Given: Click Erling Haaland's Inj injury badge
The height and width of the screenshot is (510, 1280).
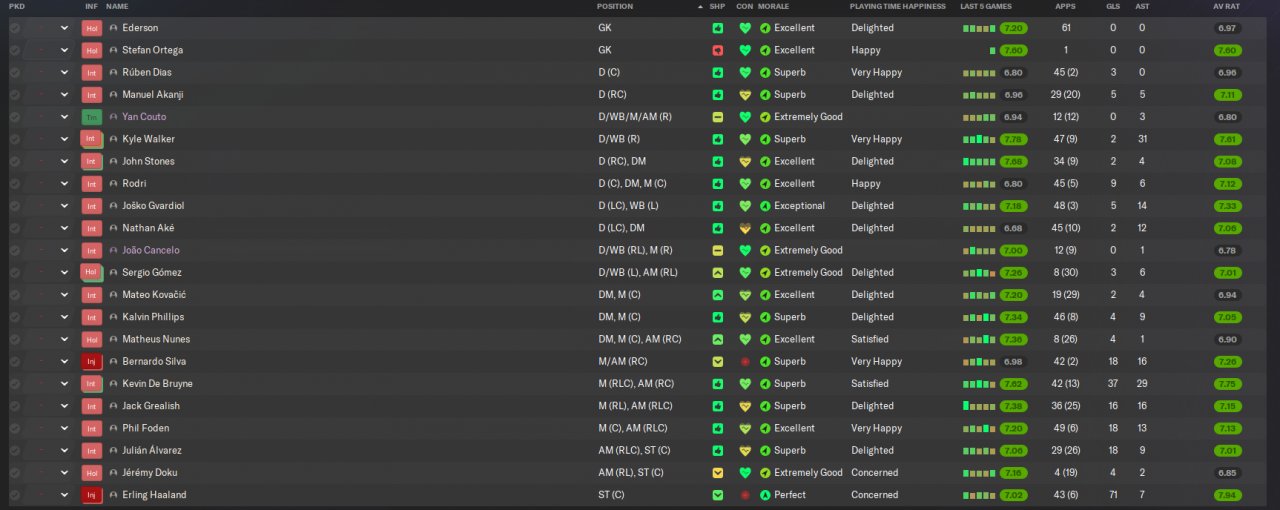Looking at the screenshot, I should (92, 495).
